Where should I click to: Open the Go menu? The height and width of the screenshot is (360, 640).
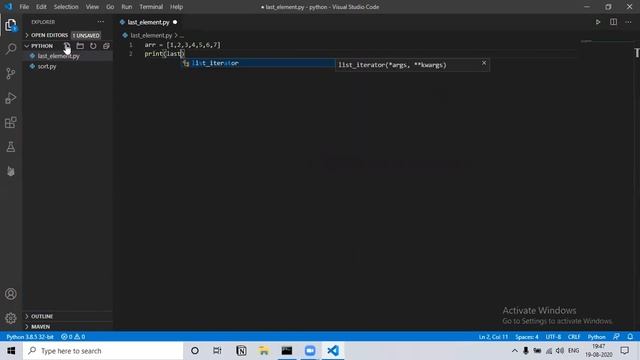click(110, 7)
